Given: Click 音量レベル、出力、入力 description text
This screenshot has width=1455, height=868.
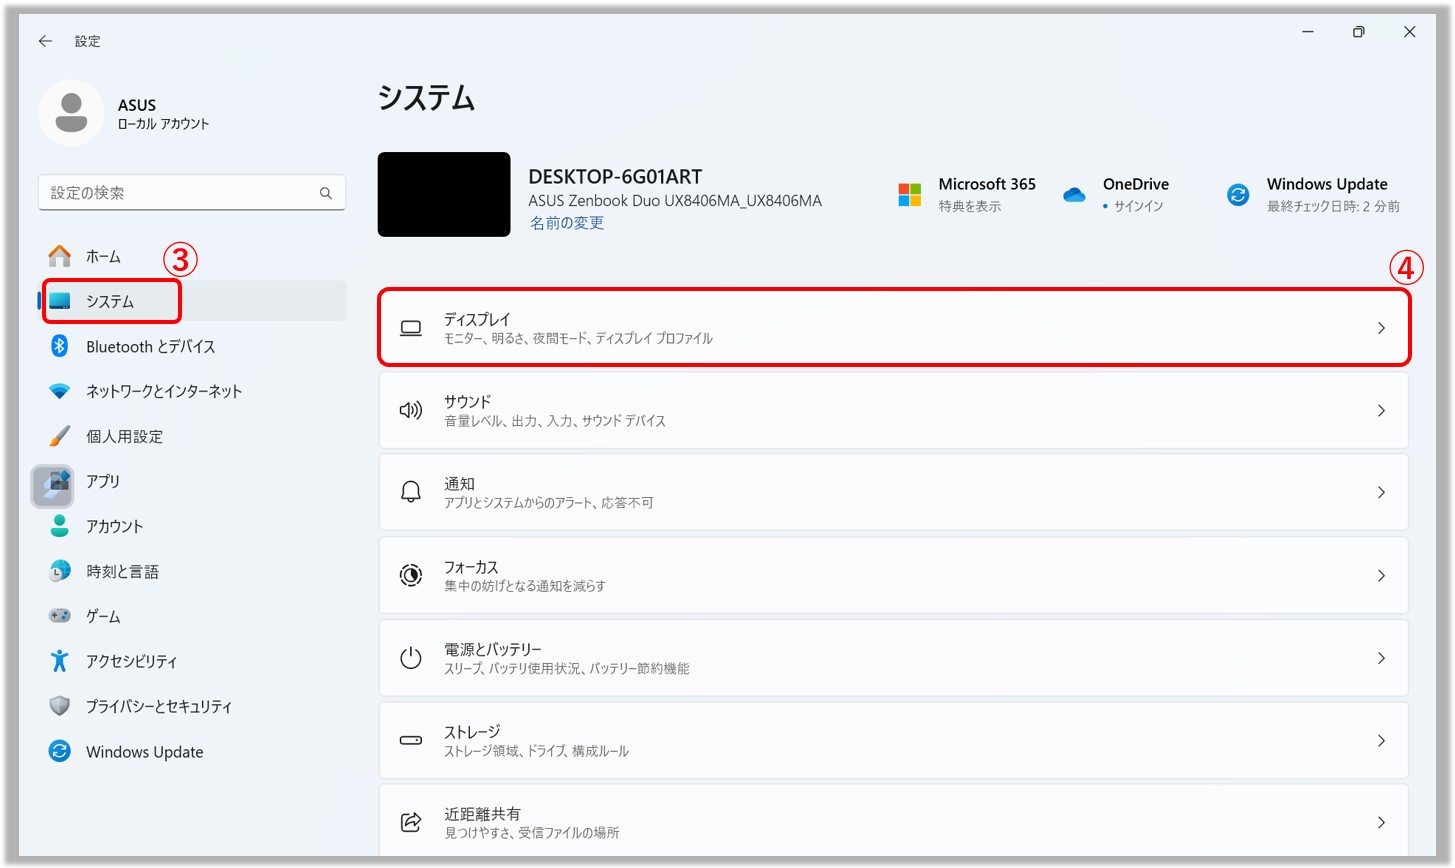Looking at the screenshot, I should (555, 421).
